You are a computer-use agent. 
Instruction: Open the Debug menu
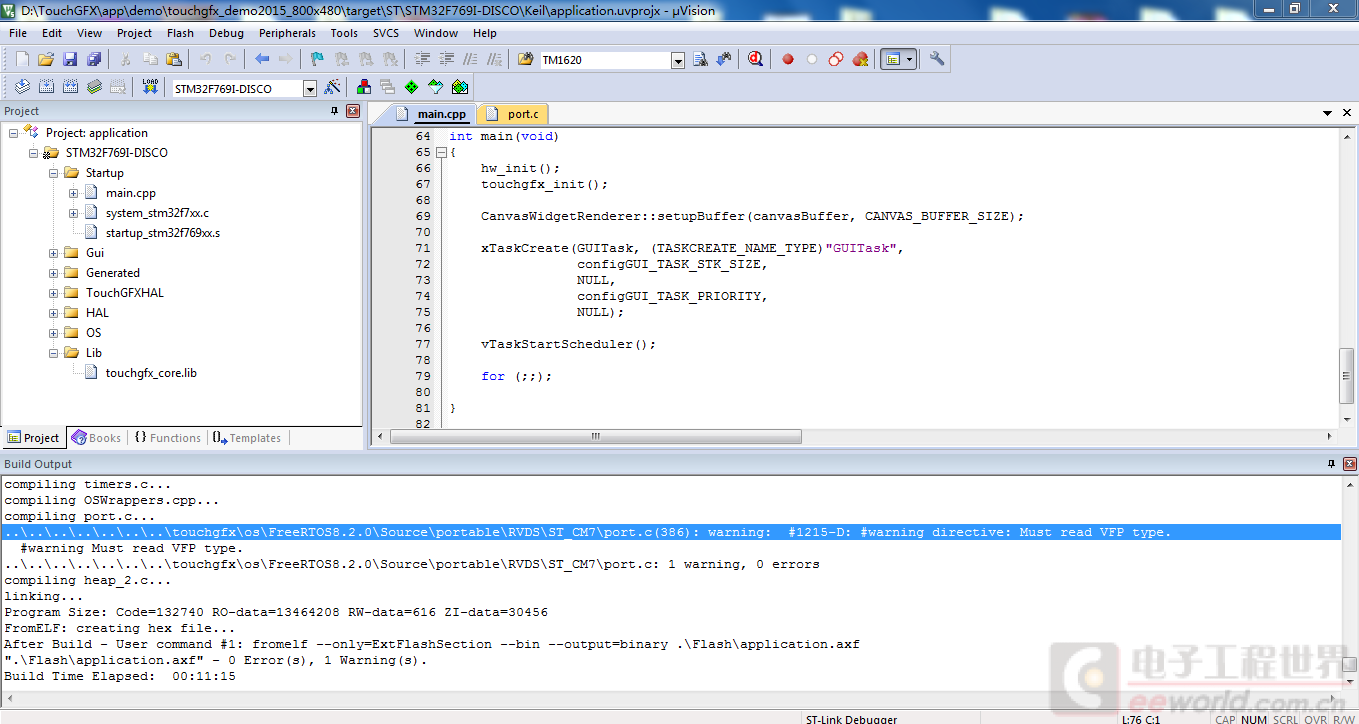coord(226,33)
